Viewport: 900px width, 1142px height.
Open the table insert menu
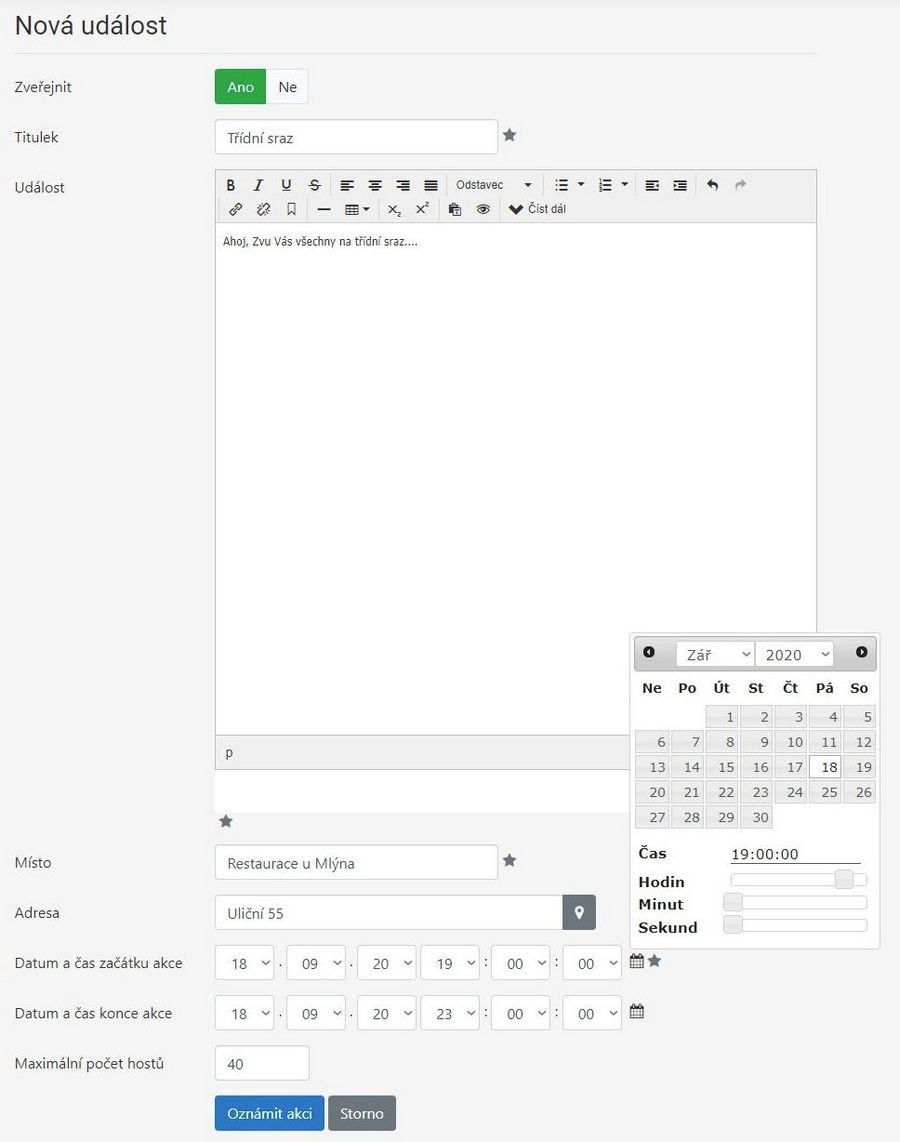click(357, 209)
